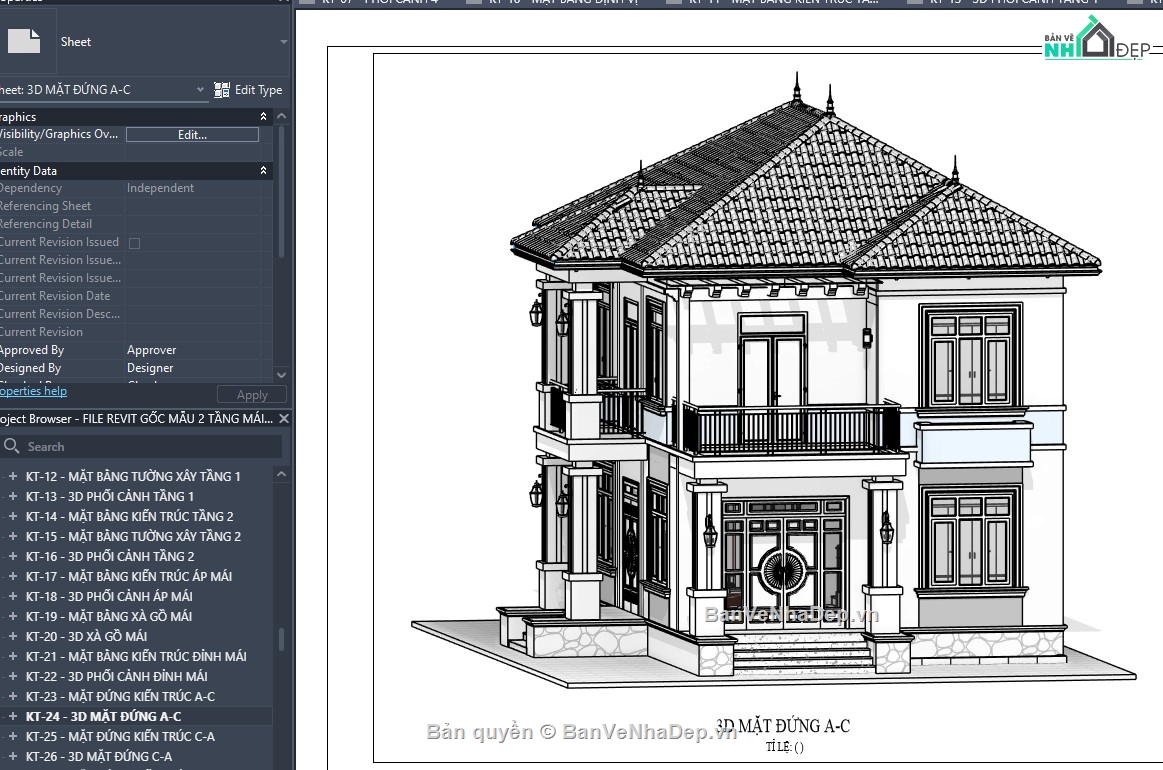Click the Designed By value field
The width and height of the screenshot is (1163, 770).
(193, 368)
